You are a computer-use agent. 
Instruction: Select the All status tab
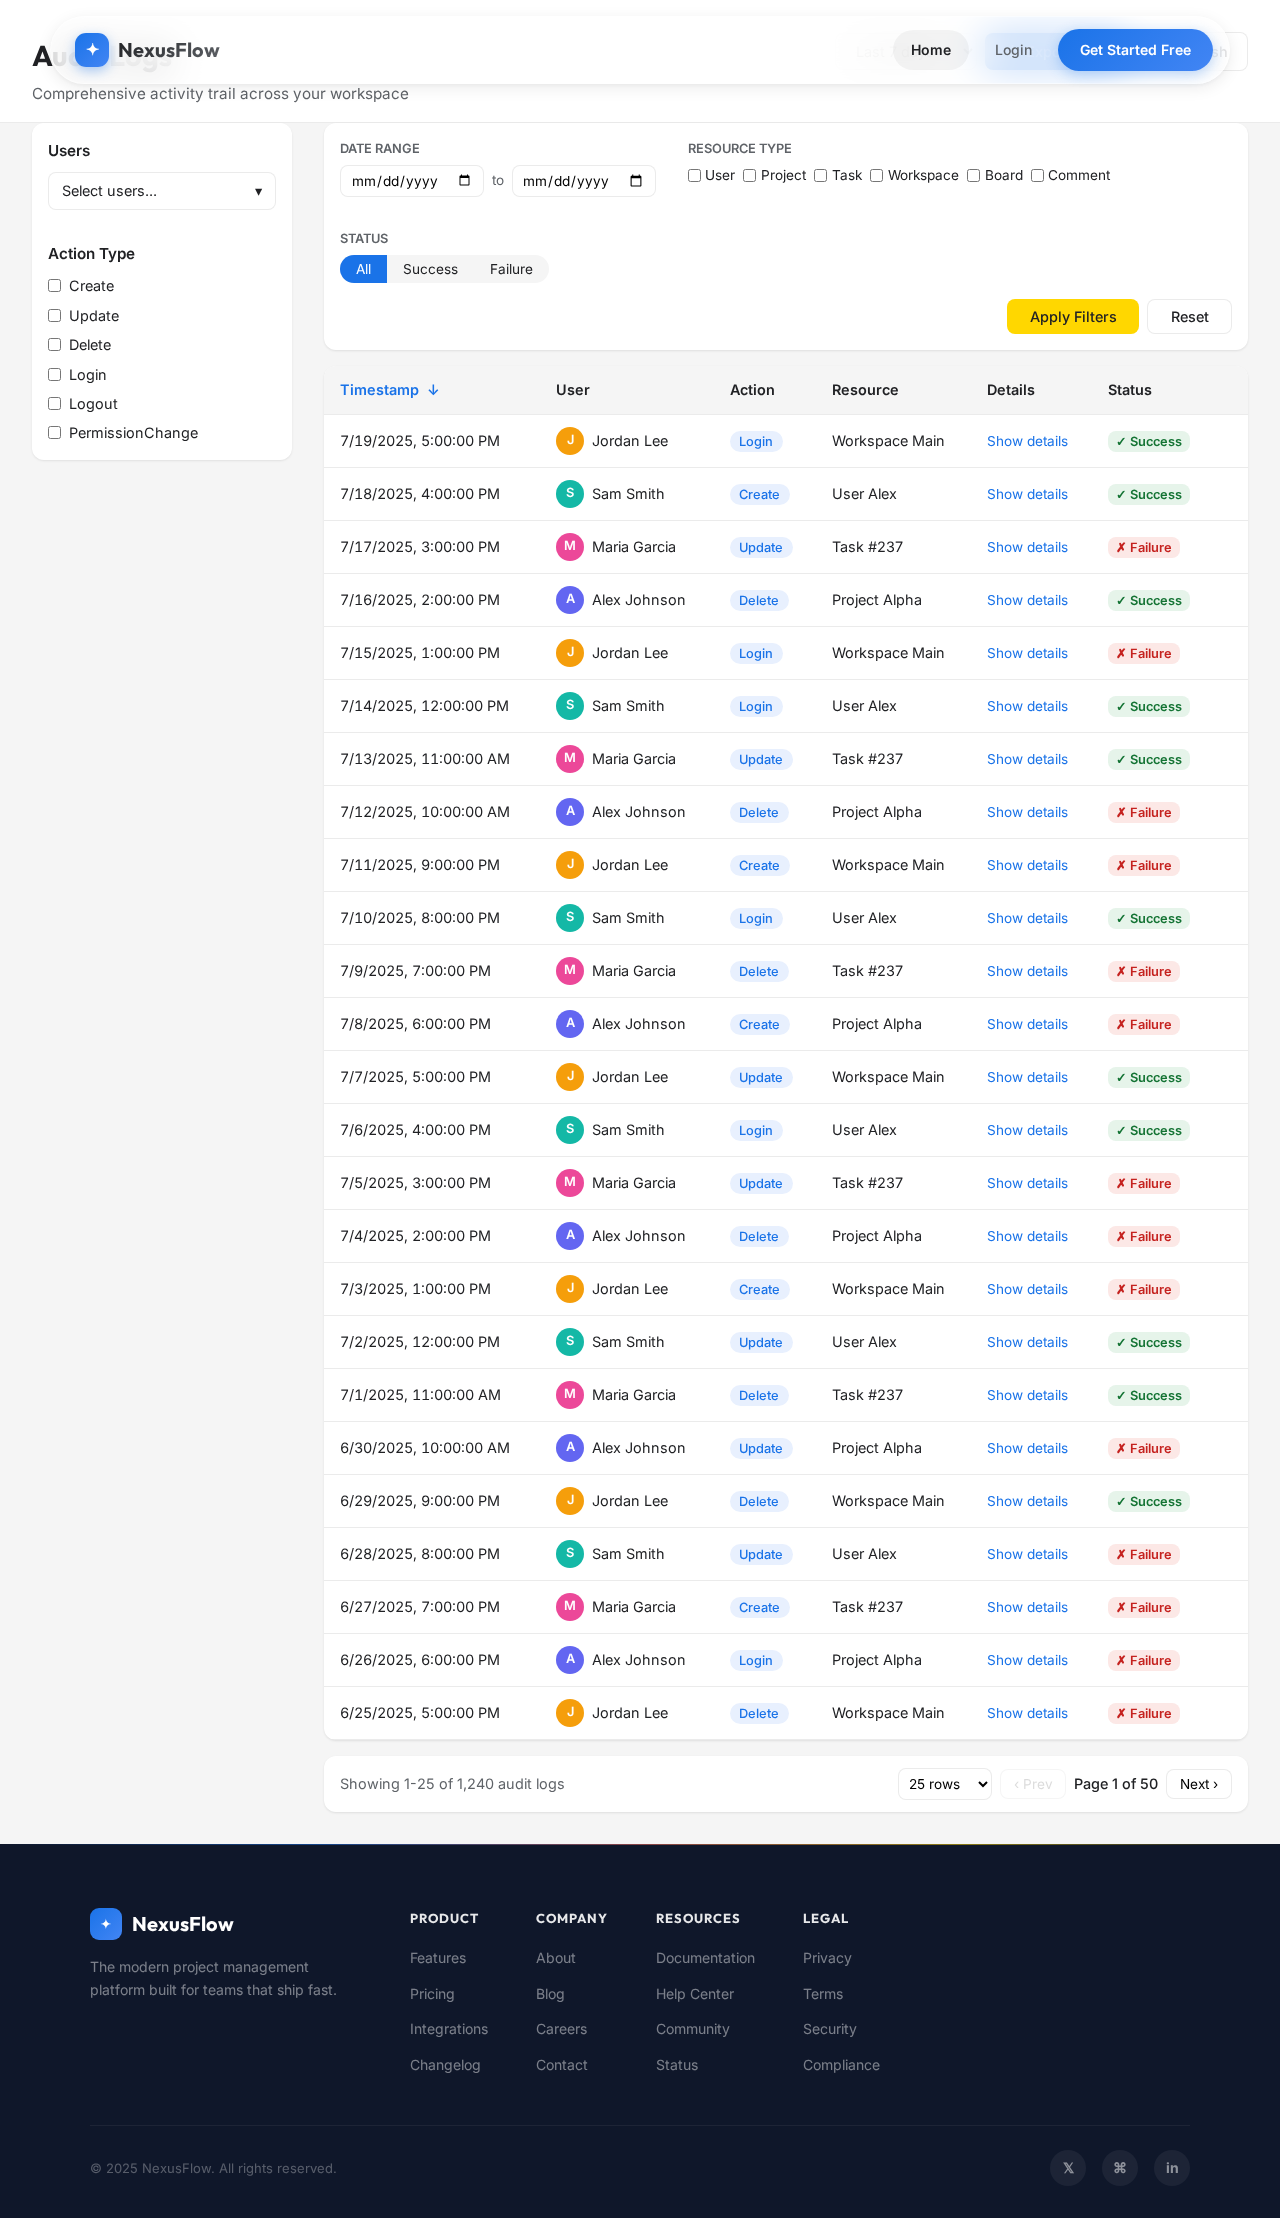tap(363, 269)
